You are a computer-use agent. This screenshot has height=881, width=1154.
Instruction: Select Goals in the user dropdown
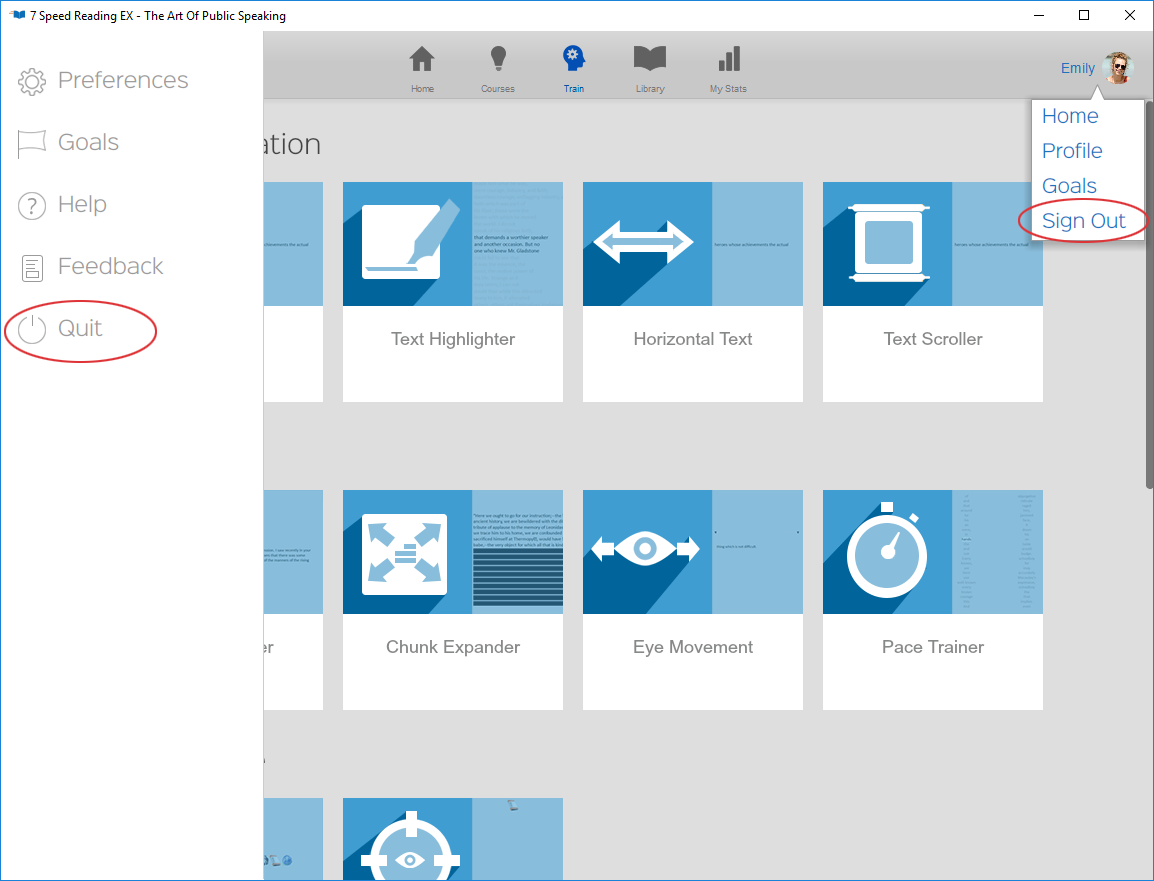pos(1069,186)
